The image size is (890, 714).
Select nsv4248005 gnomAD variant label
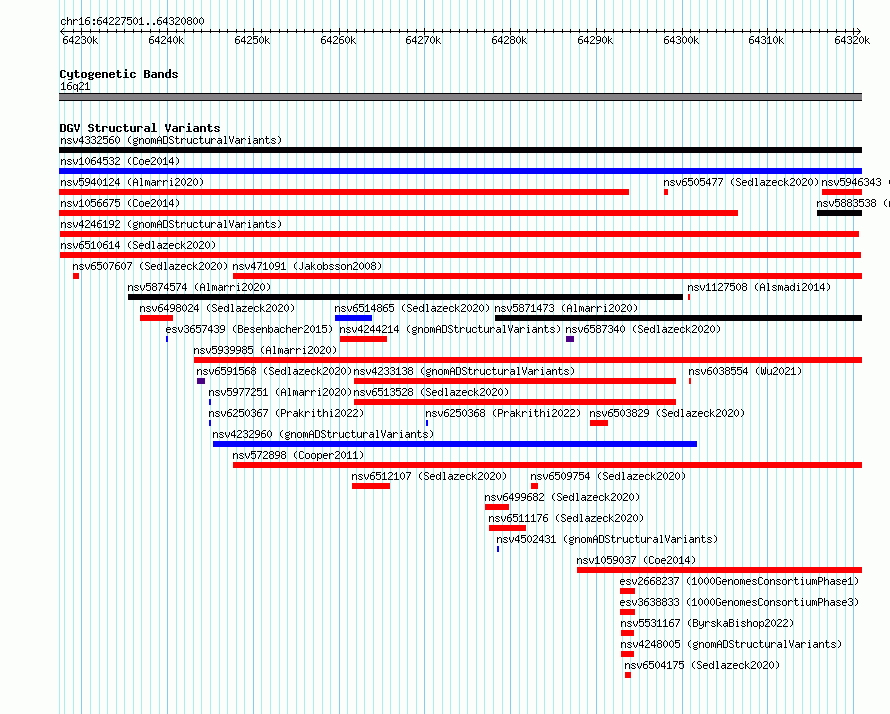point(731,644)
